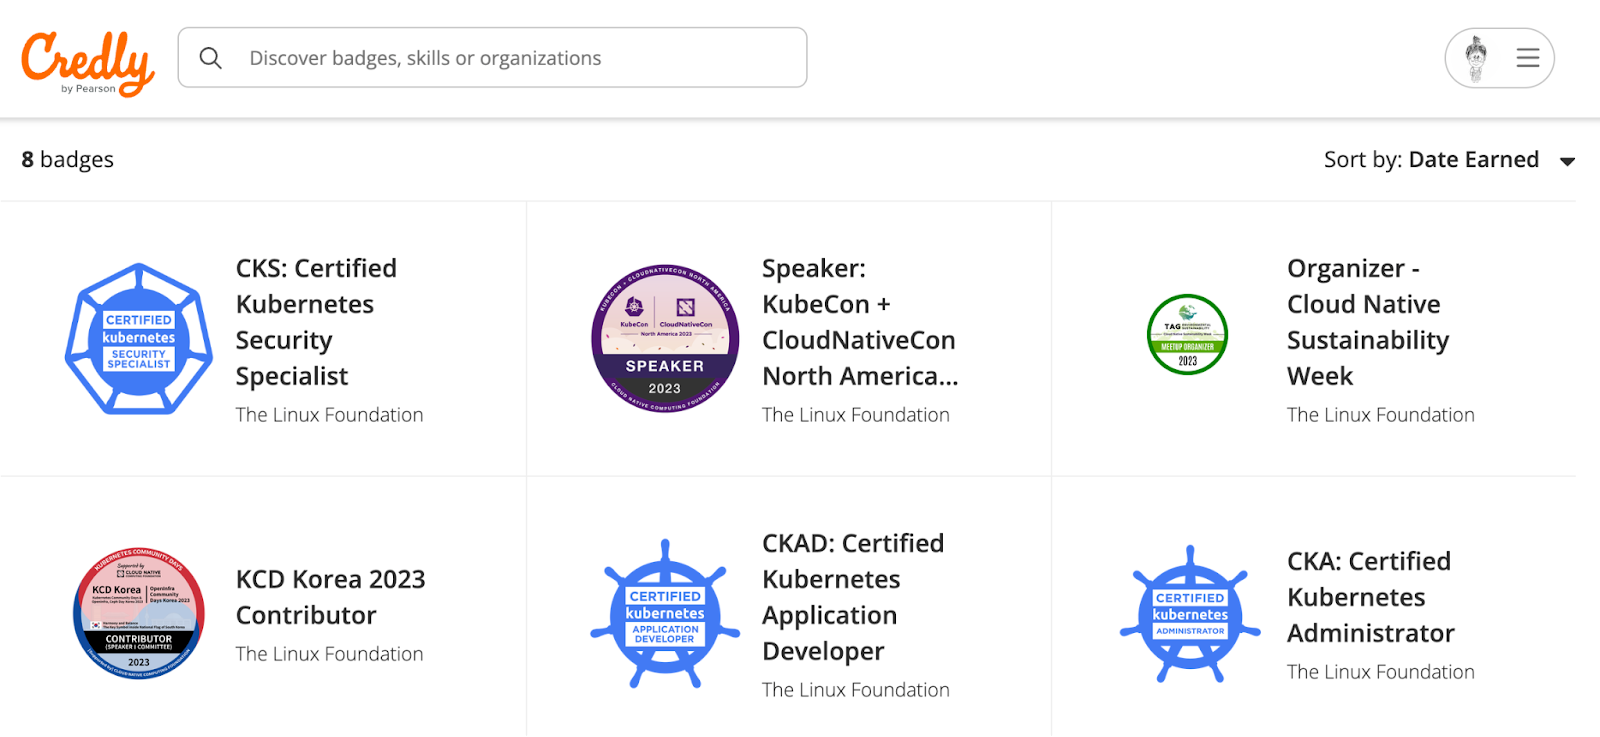The height and width of the screenshot is (737, 1600).
Task: Open the CKS hexagon badge image
Action: (x=139, y=339)
